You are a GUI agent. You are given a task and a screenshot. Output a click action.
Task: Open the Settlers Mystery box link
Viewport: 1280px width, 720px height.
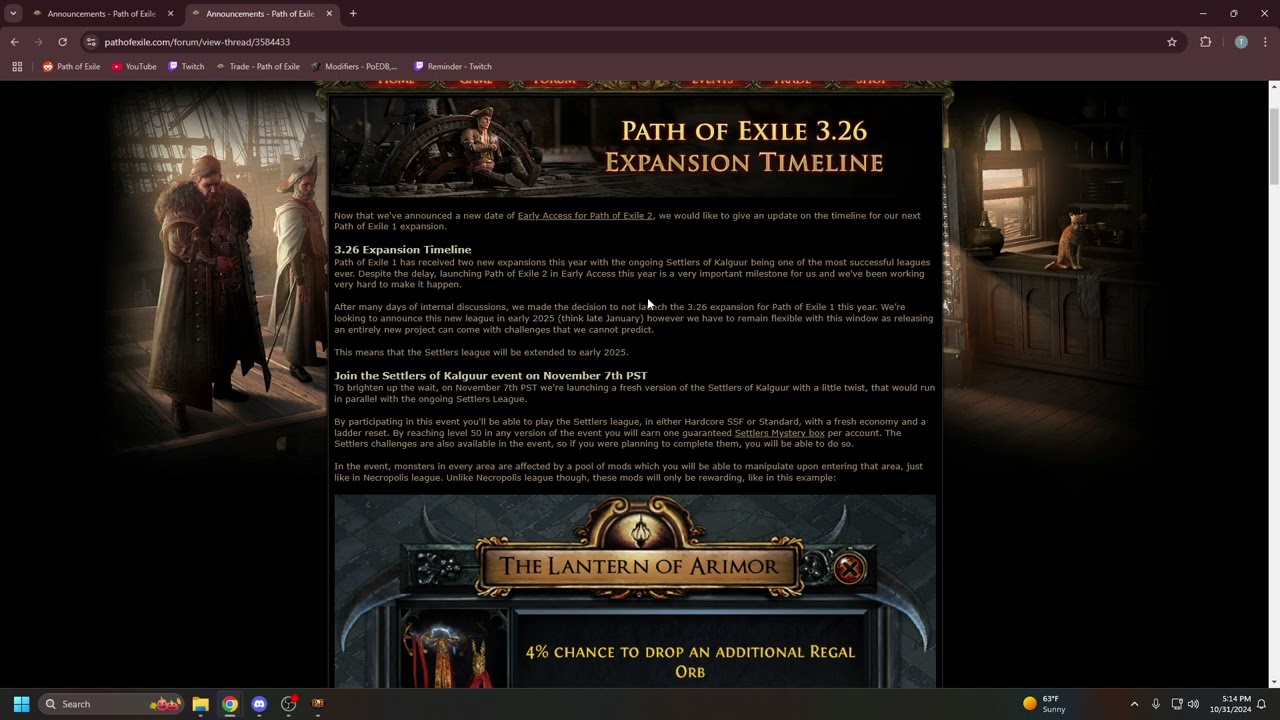pos(779,433)
